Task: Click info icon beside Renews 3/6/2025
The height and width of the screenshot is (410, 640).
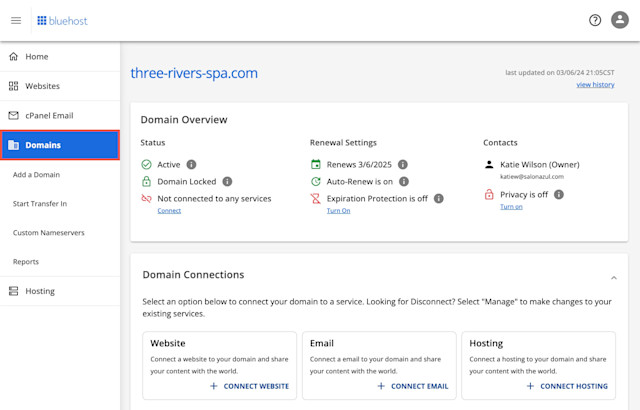Action: point(402,164)
